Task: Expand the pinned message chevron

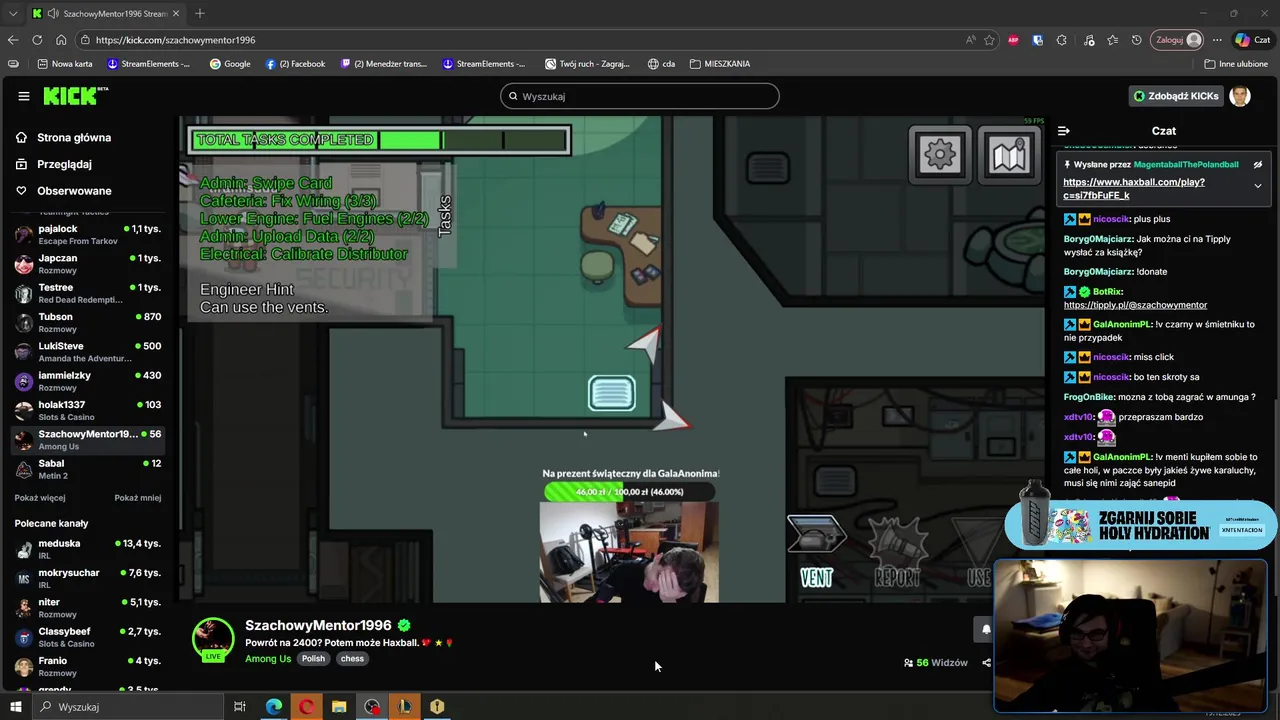Action: click(1258, 186)
